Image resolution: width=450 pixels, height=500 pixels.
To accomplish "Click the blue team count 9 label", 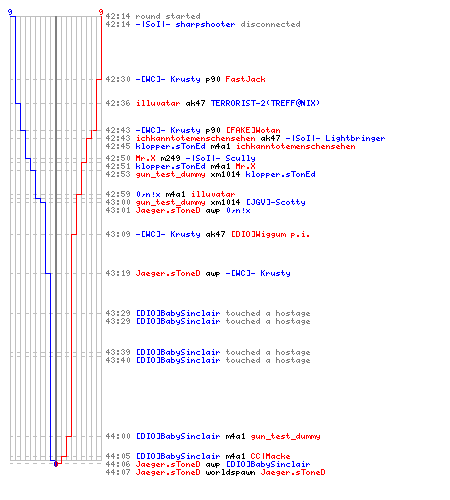I will coord(10,12).
